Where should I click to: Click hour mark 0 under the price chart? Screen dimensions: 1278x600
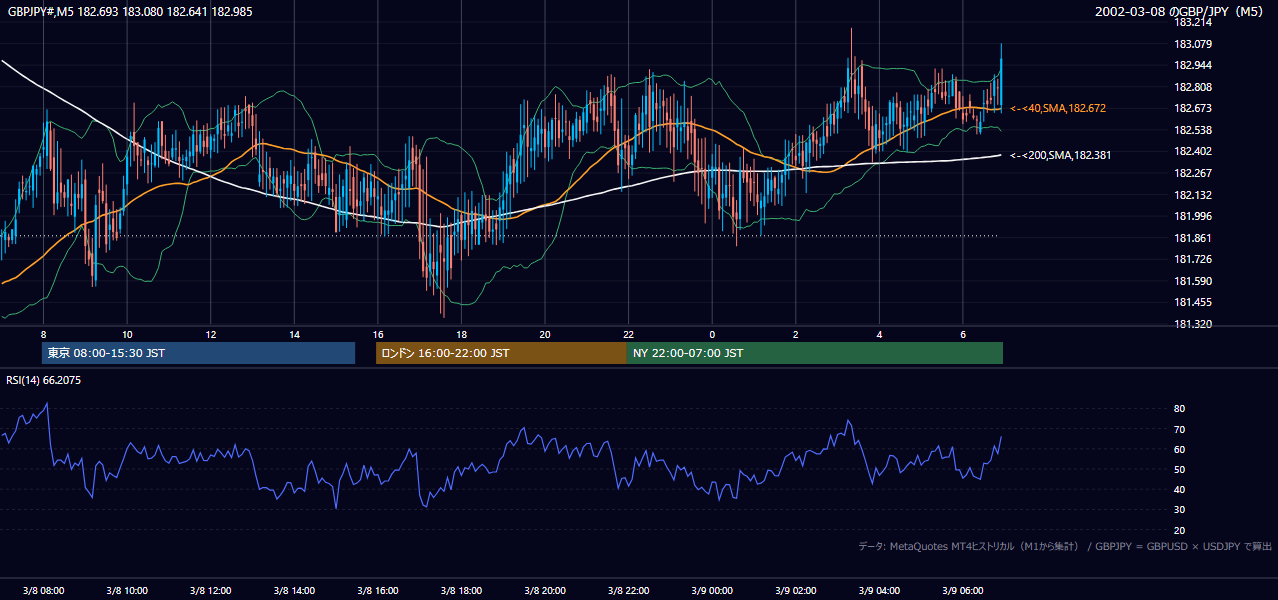pyautogui.click(x=712, y=334)
